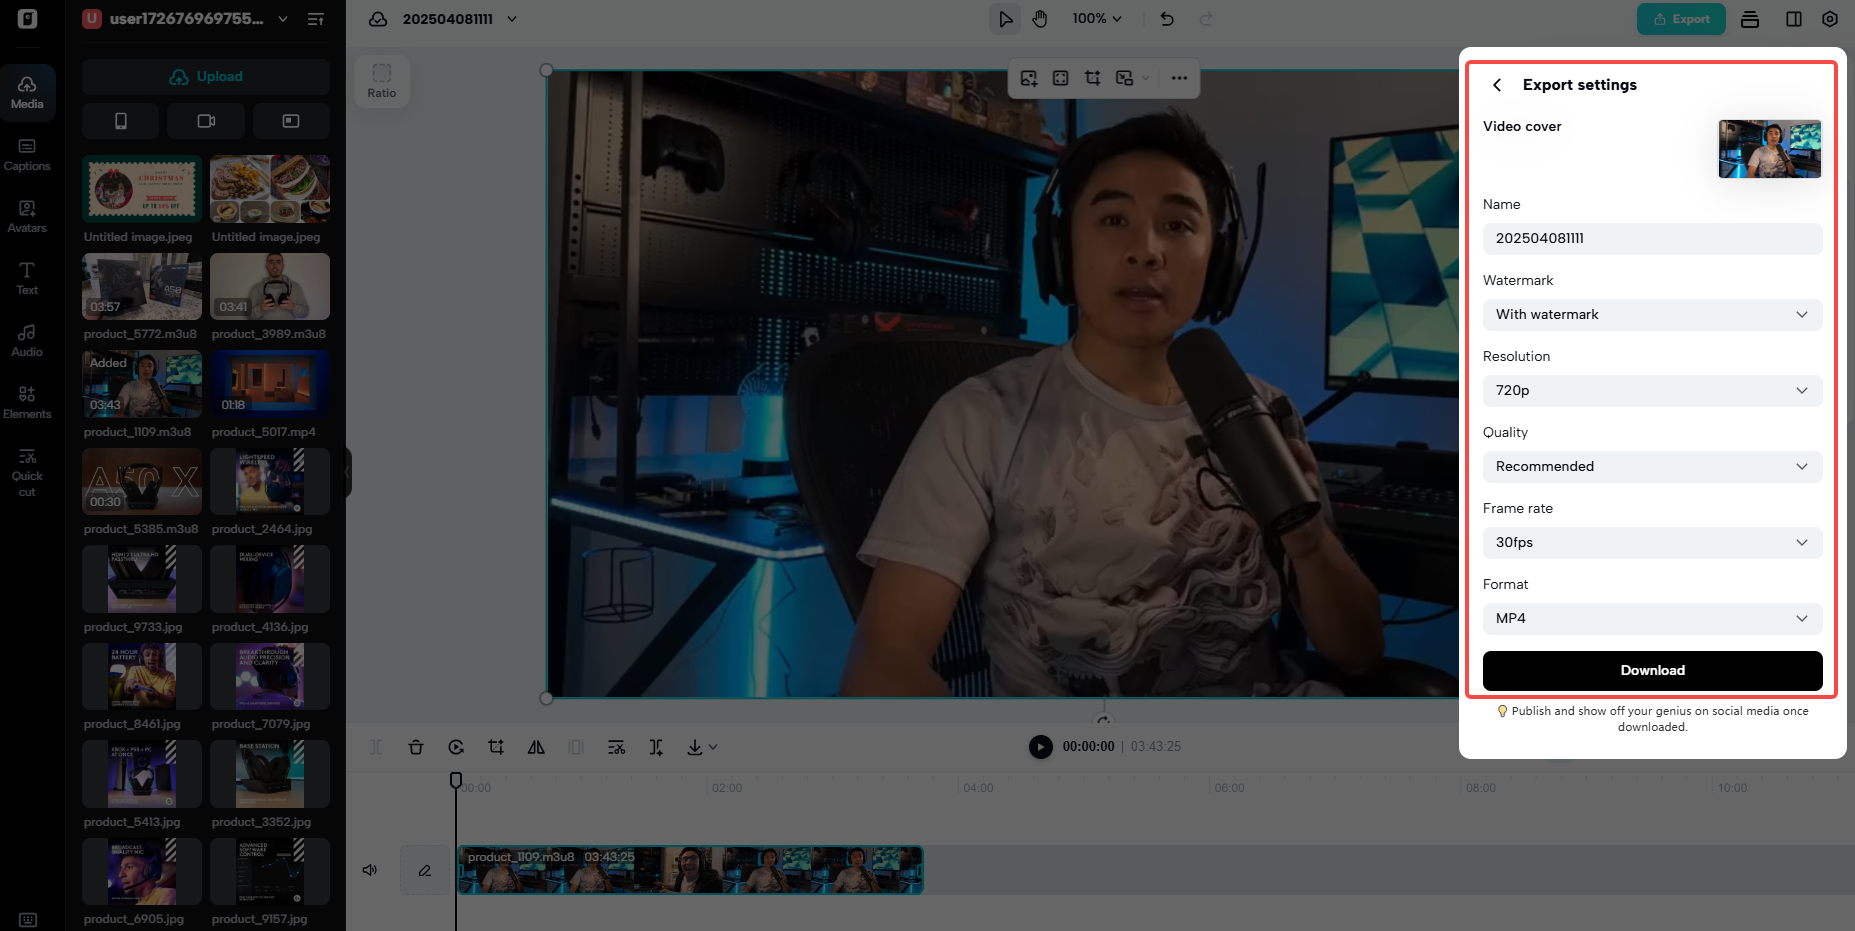Open the Captions panel

[x=27, y=154]
